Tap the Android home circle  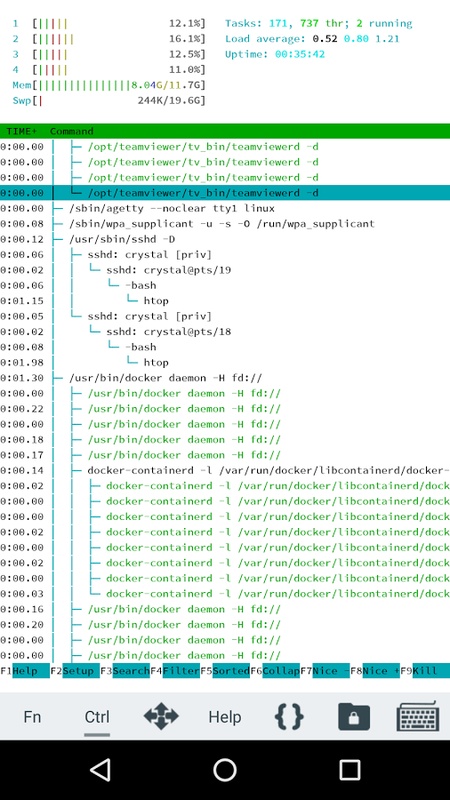tap(225, 769)
